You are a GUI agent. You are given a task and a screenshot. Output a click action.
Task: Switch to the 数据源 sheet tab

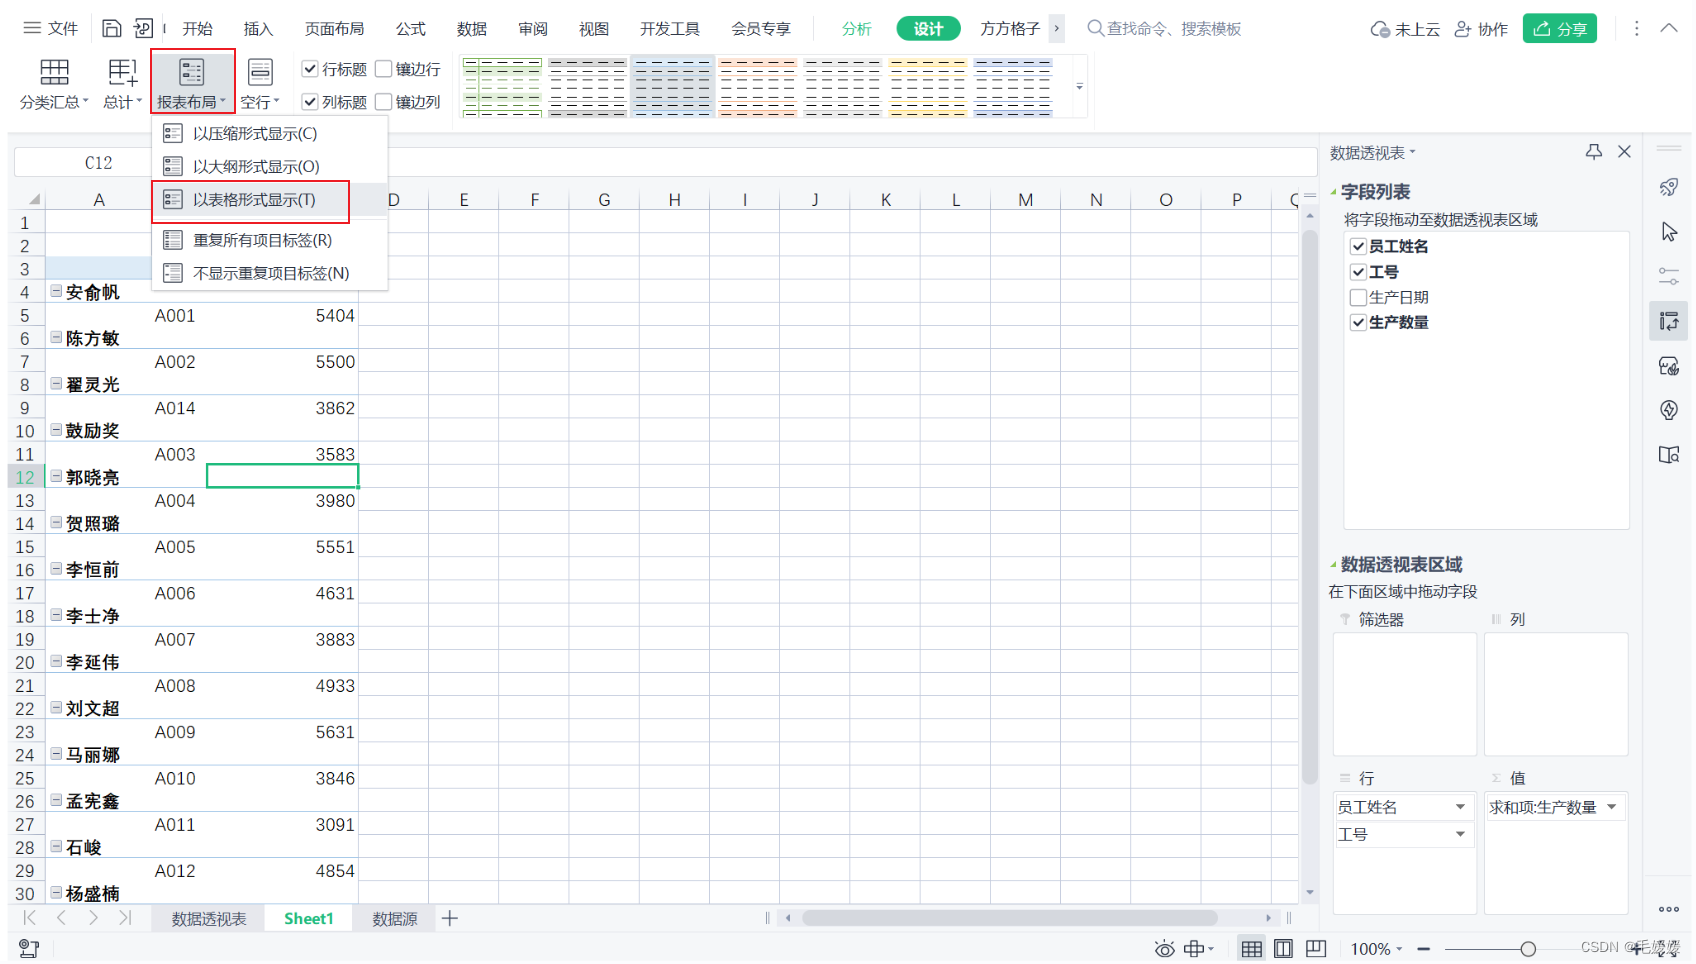tap(394, 918)
